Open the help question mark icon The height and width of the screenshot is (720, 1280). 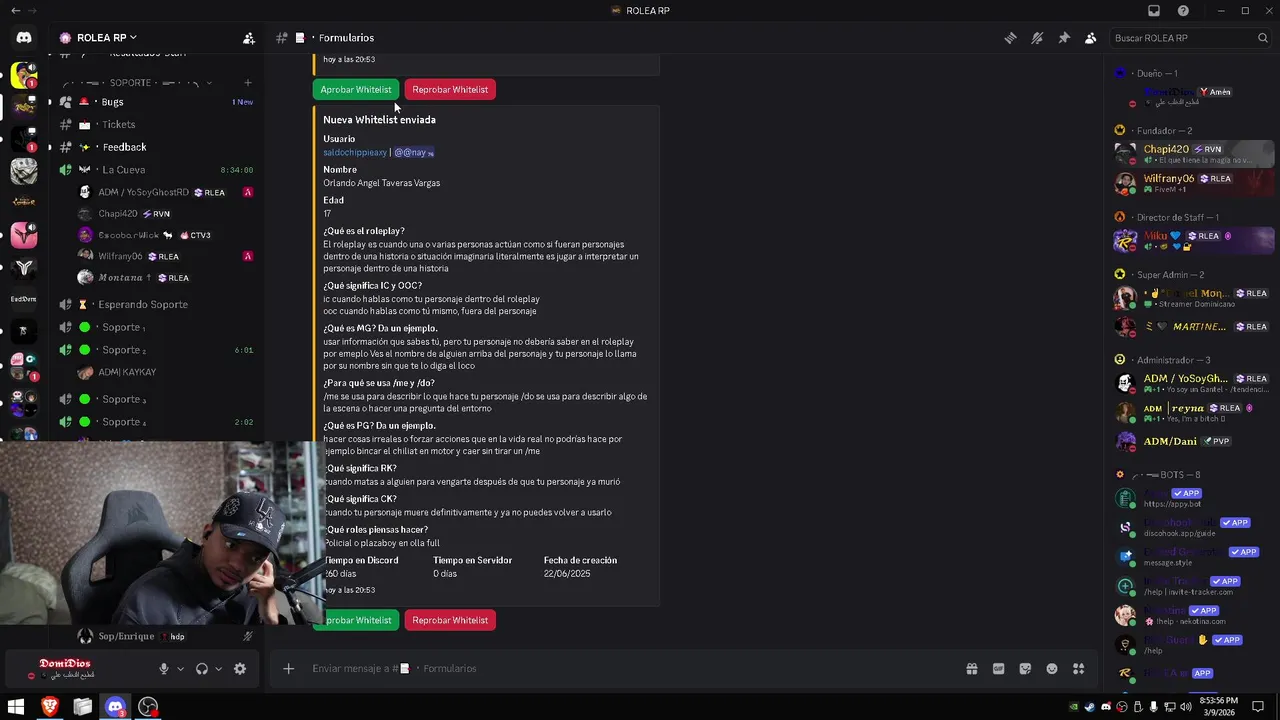click(1183, 10)
